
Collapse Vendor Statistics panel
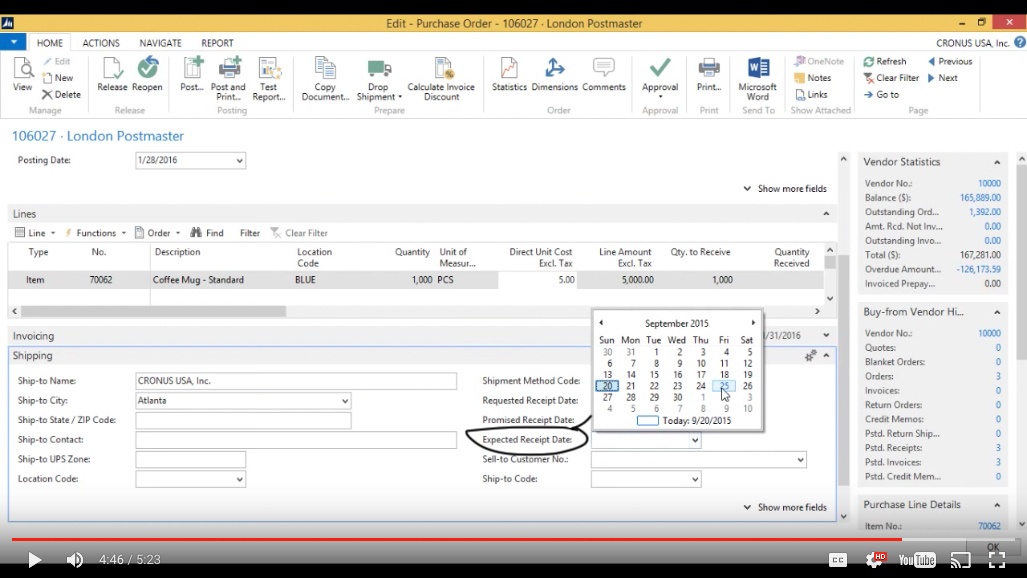coord(997,162)
